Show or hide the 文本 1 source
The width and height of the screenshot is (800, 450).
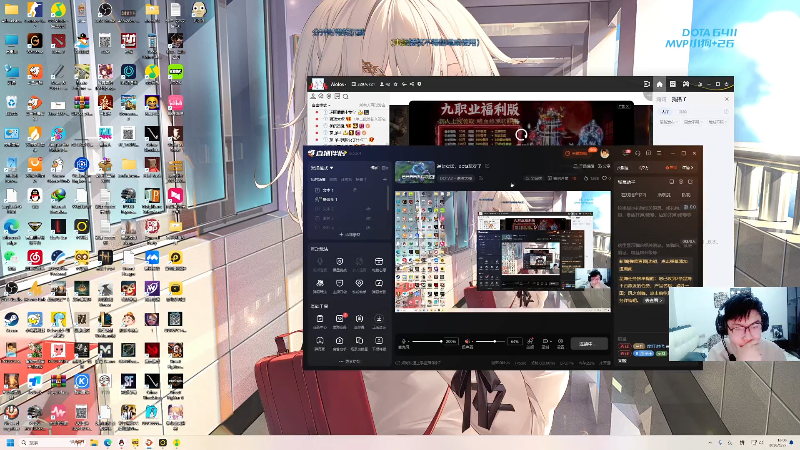coord(355,190)
